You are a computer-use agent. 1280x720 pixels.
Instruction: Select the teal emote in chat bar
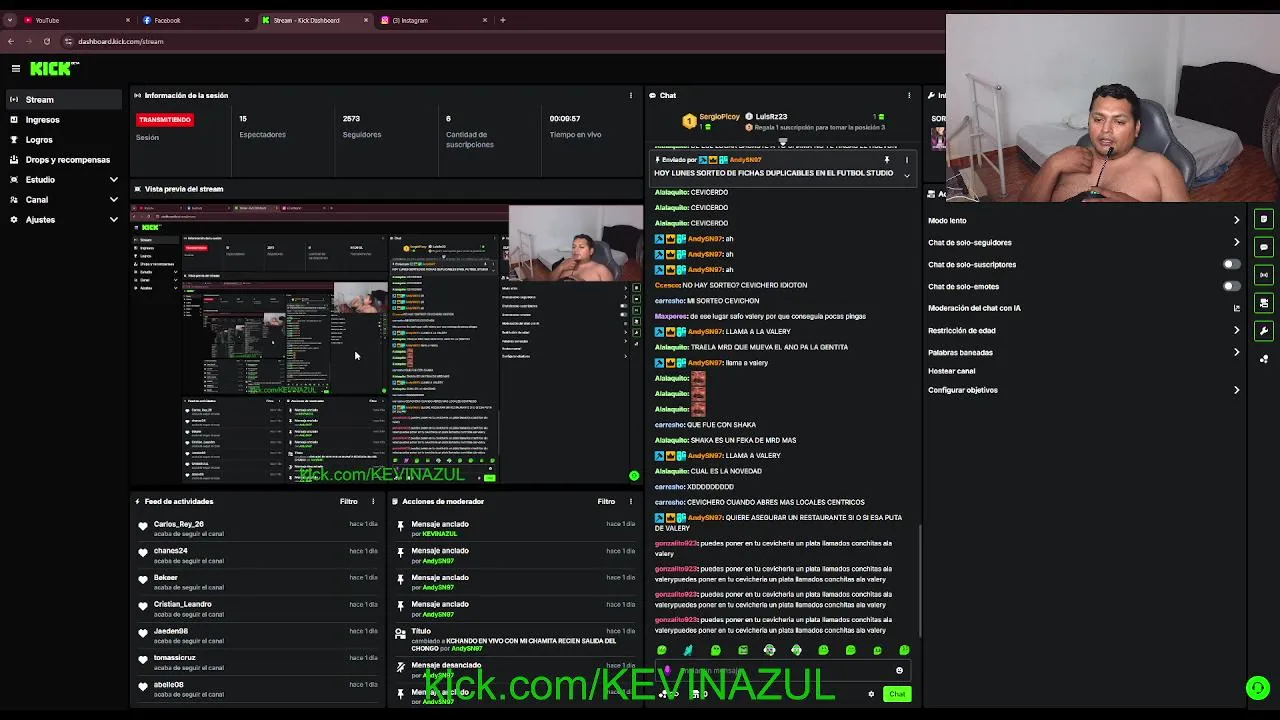[688, 650]
